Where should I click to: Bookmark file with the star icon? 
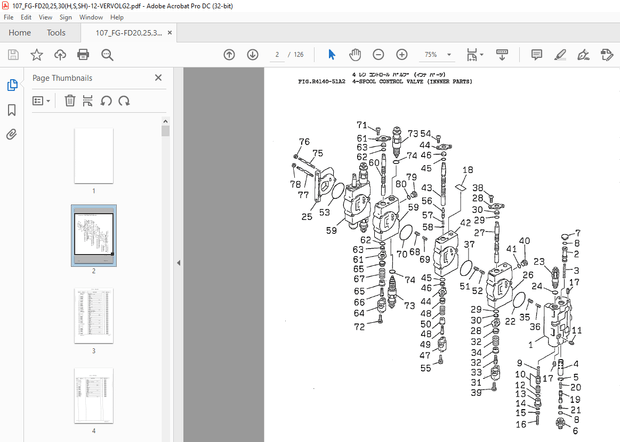click(37, 55)
